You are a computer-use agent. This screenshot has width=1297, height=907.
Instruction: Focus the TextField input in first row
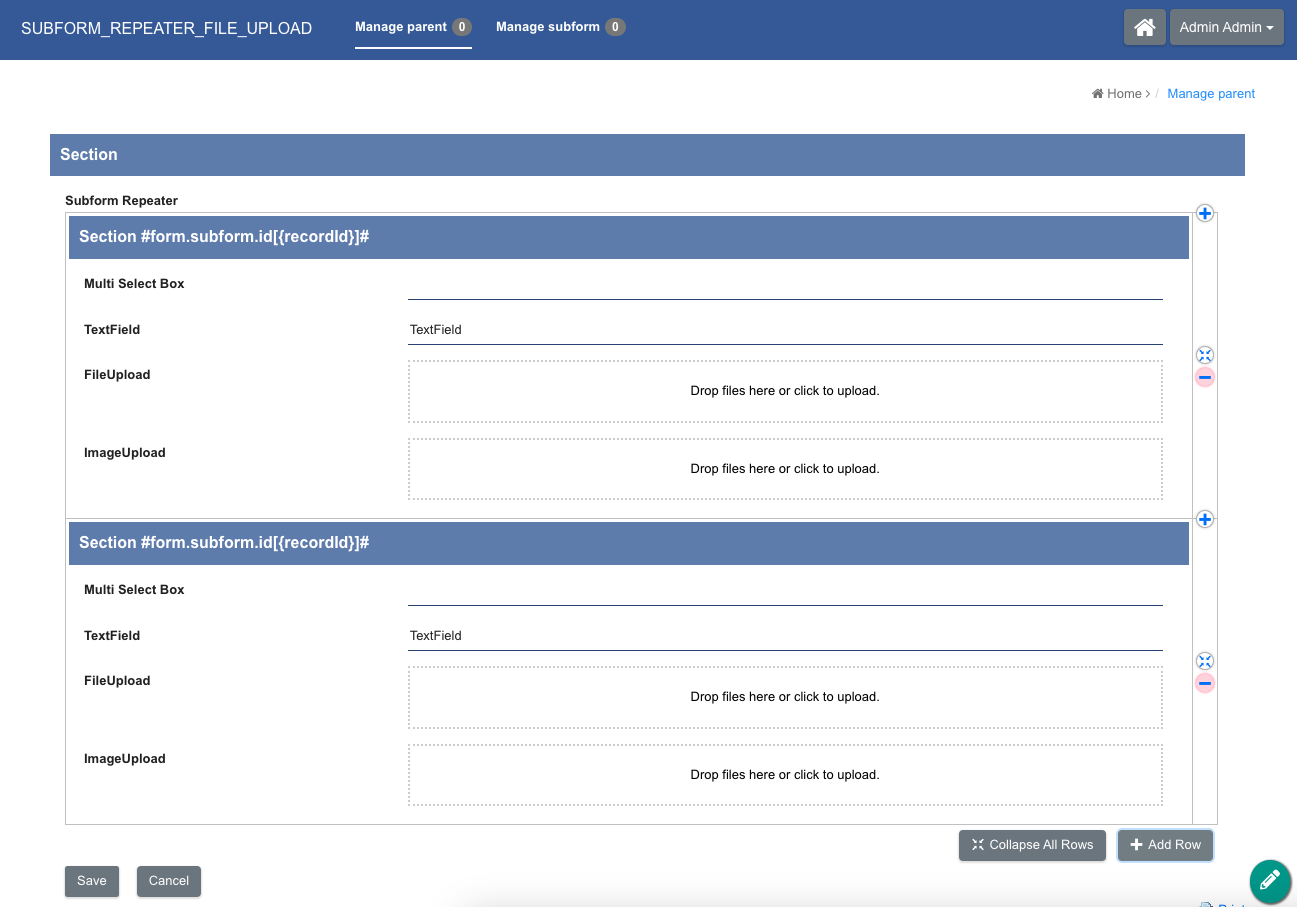(784, 330)
